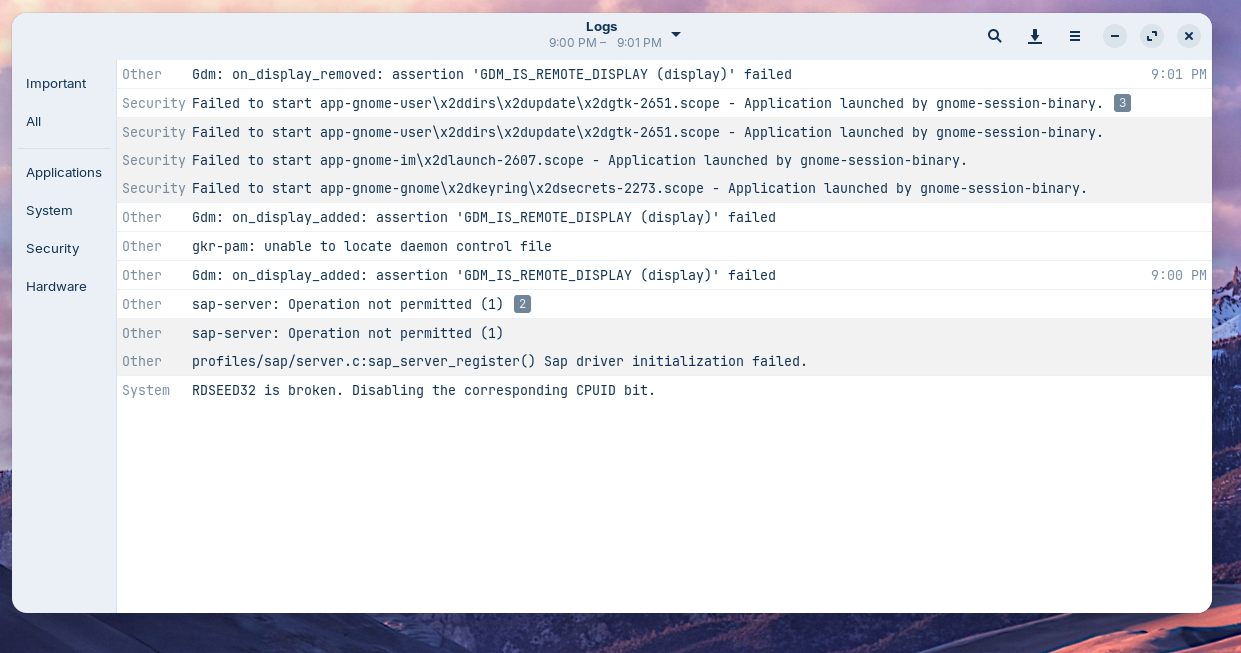This screenshot has width=1241, height=653.
Task: Open the RDSEED32 is broken log entry
Action: (x=664, y=390)
